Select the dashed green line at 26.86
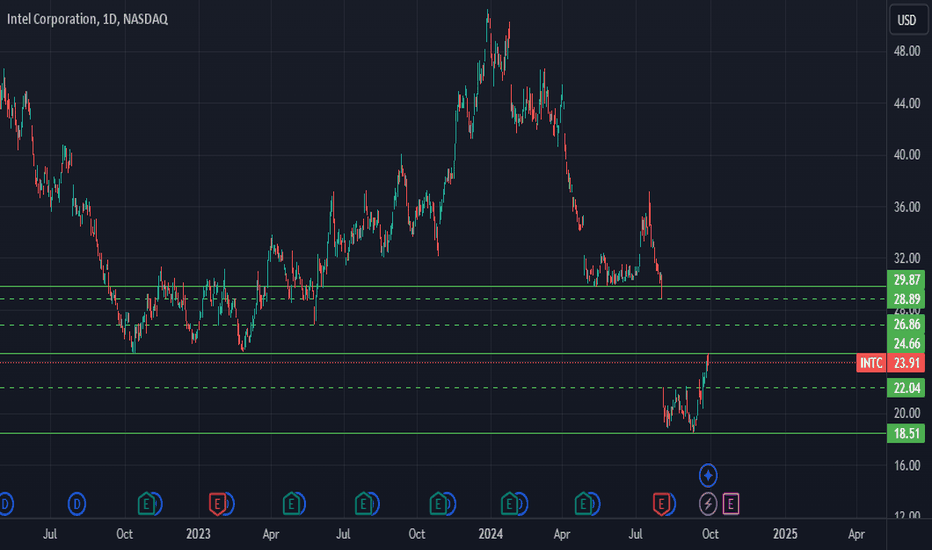The width and height of the screenshot is (932, 550). tap(443, 325)
